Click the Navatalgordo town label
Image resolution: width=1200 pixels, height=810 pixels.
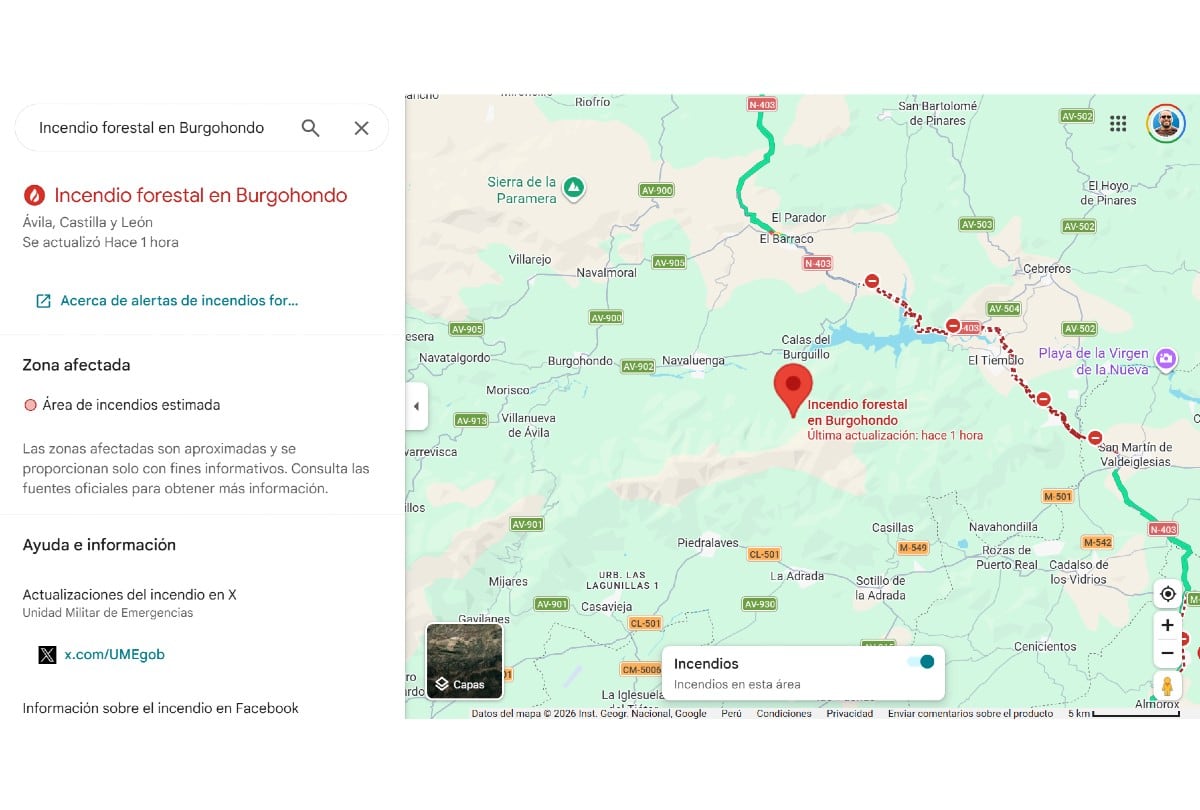pyautogui.click(x=455, y=356)
